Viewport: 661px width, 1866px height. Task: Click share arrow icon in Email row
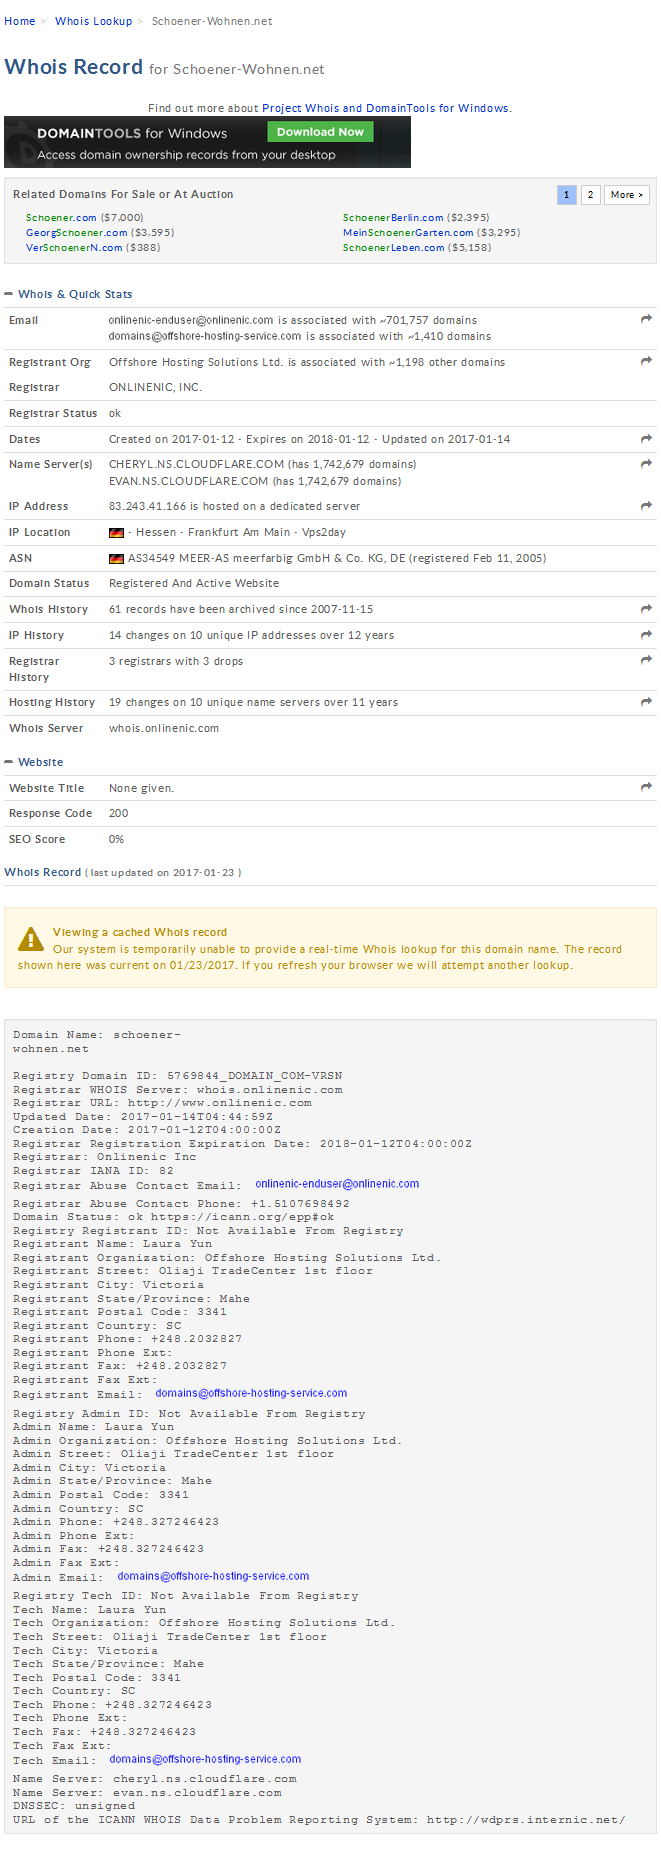pos(646,319)
